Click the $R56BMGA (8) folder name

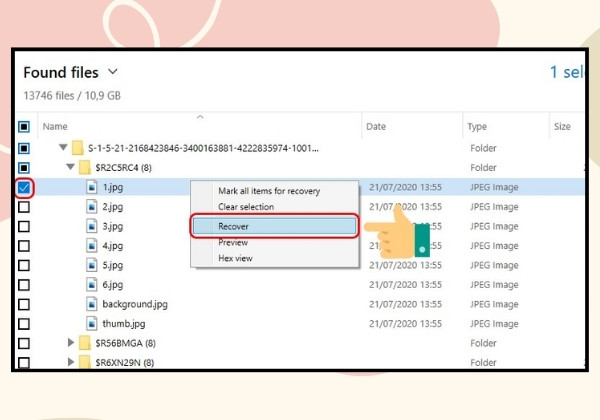(x=126, y=343)
